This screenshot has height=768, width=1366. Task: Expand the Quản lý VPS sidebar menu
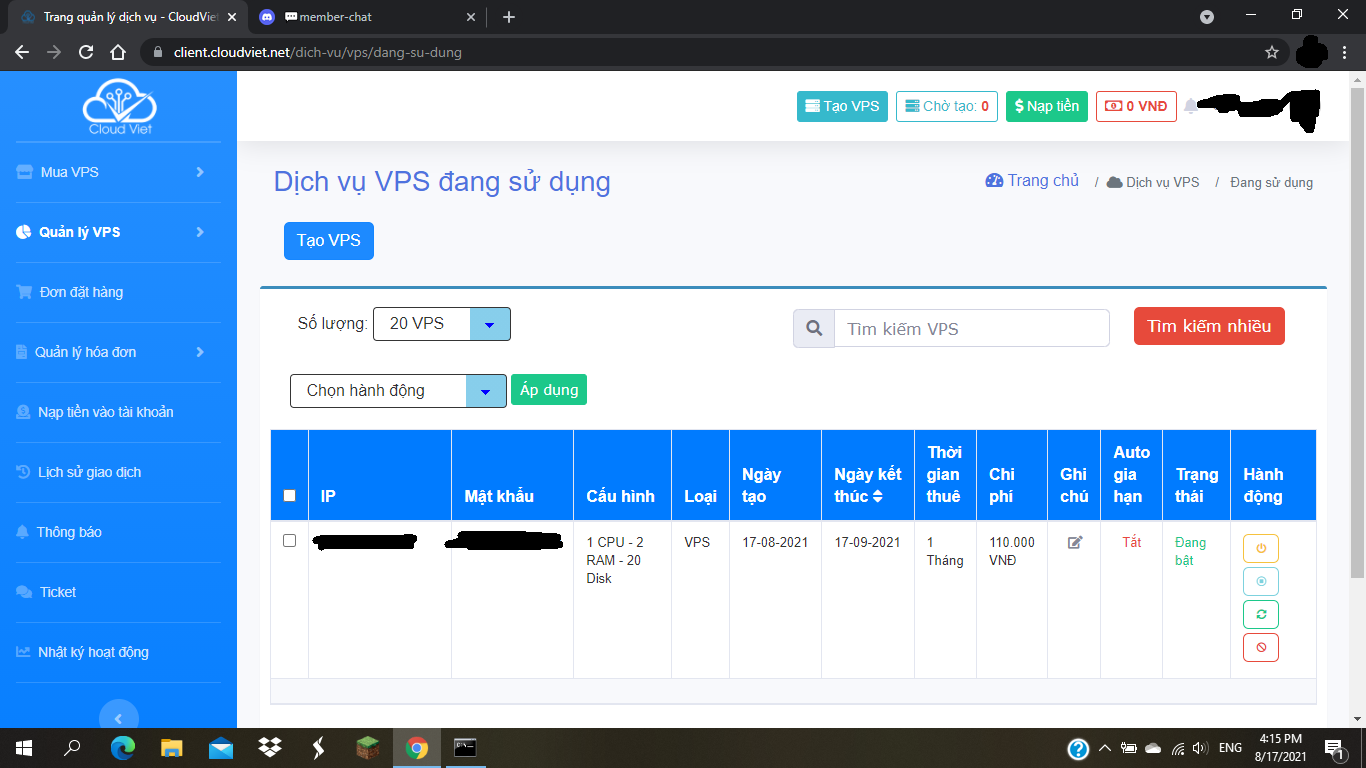click(x=118, y=232)
